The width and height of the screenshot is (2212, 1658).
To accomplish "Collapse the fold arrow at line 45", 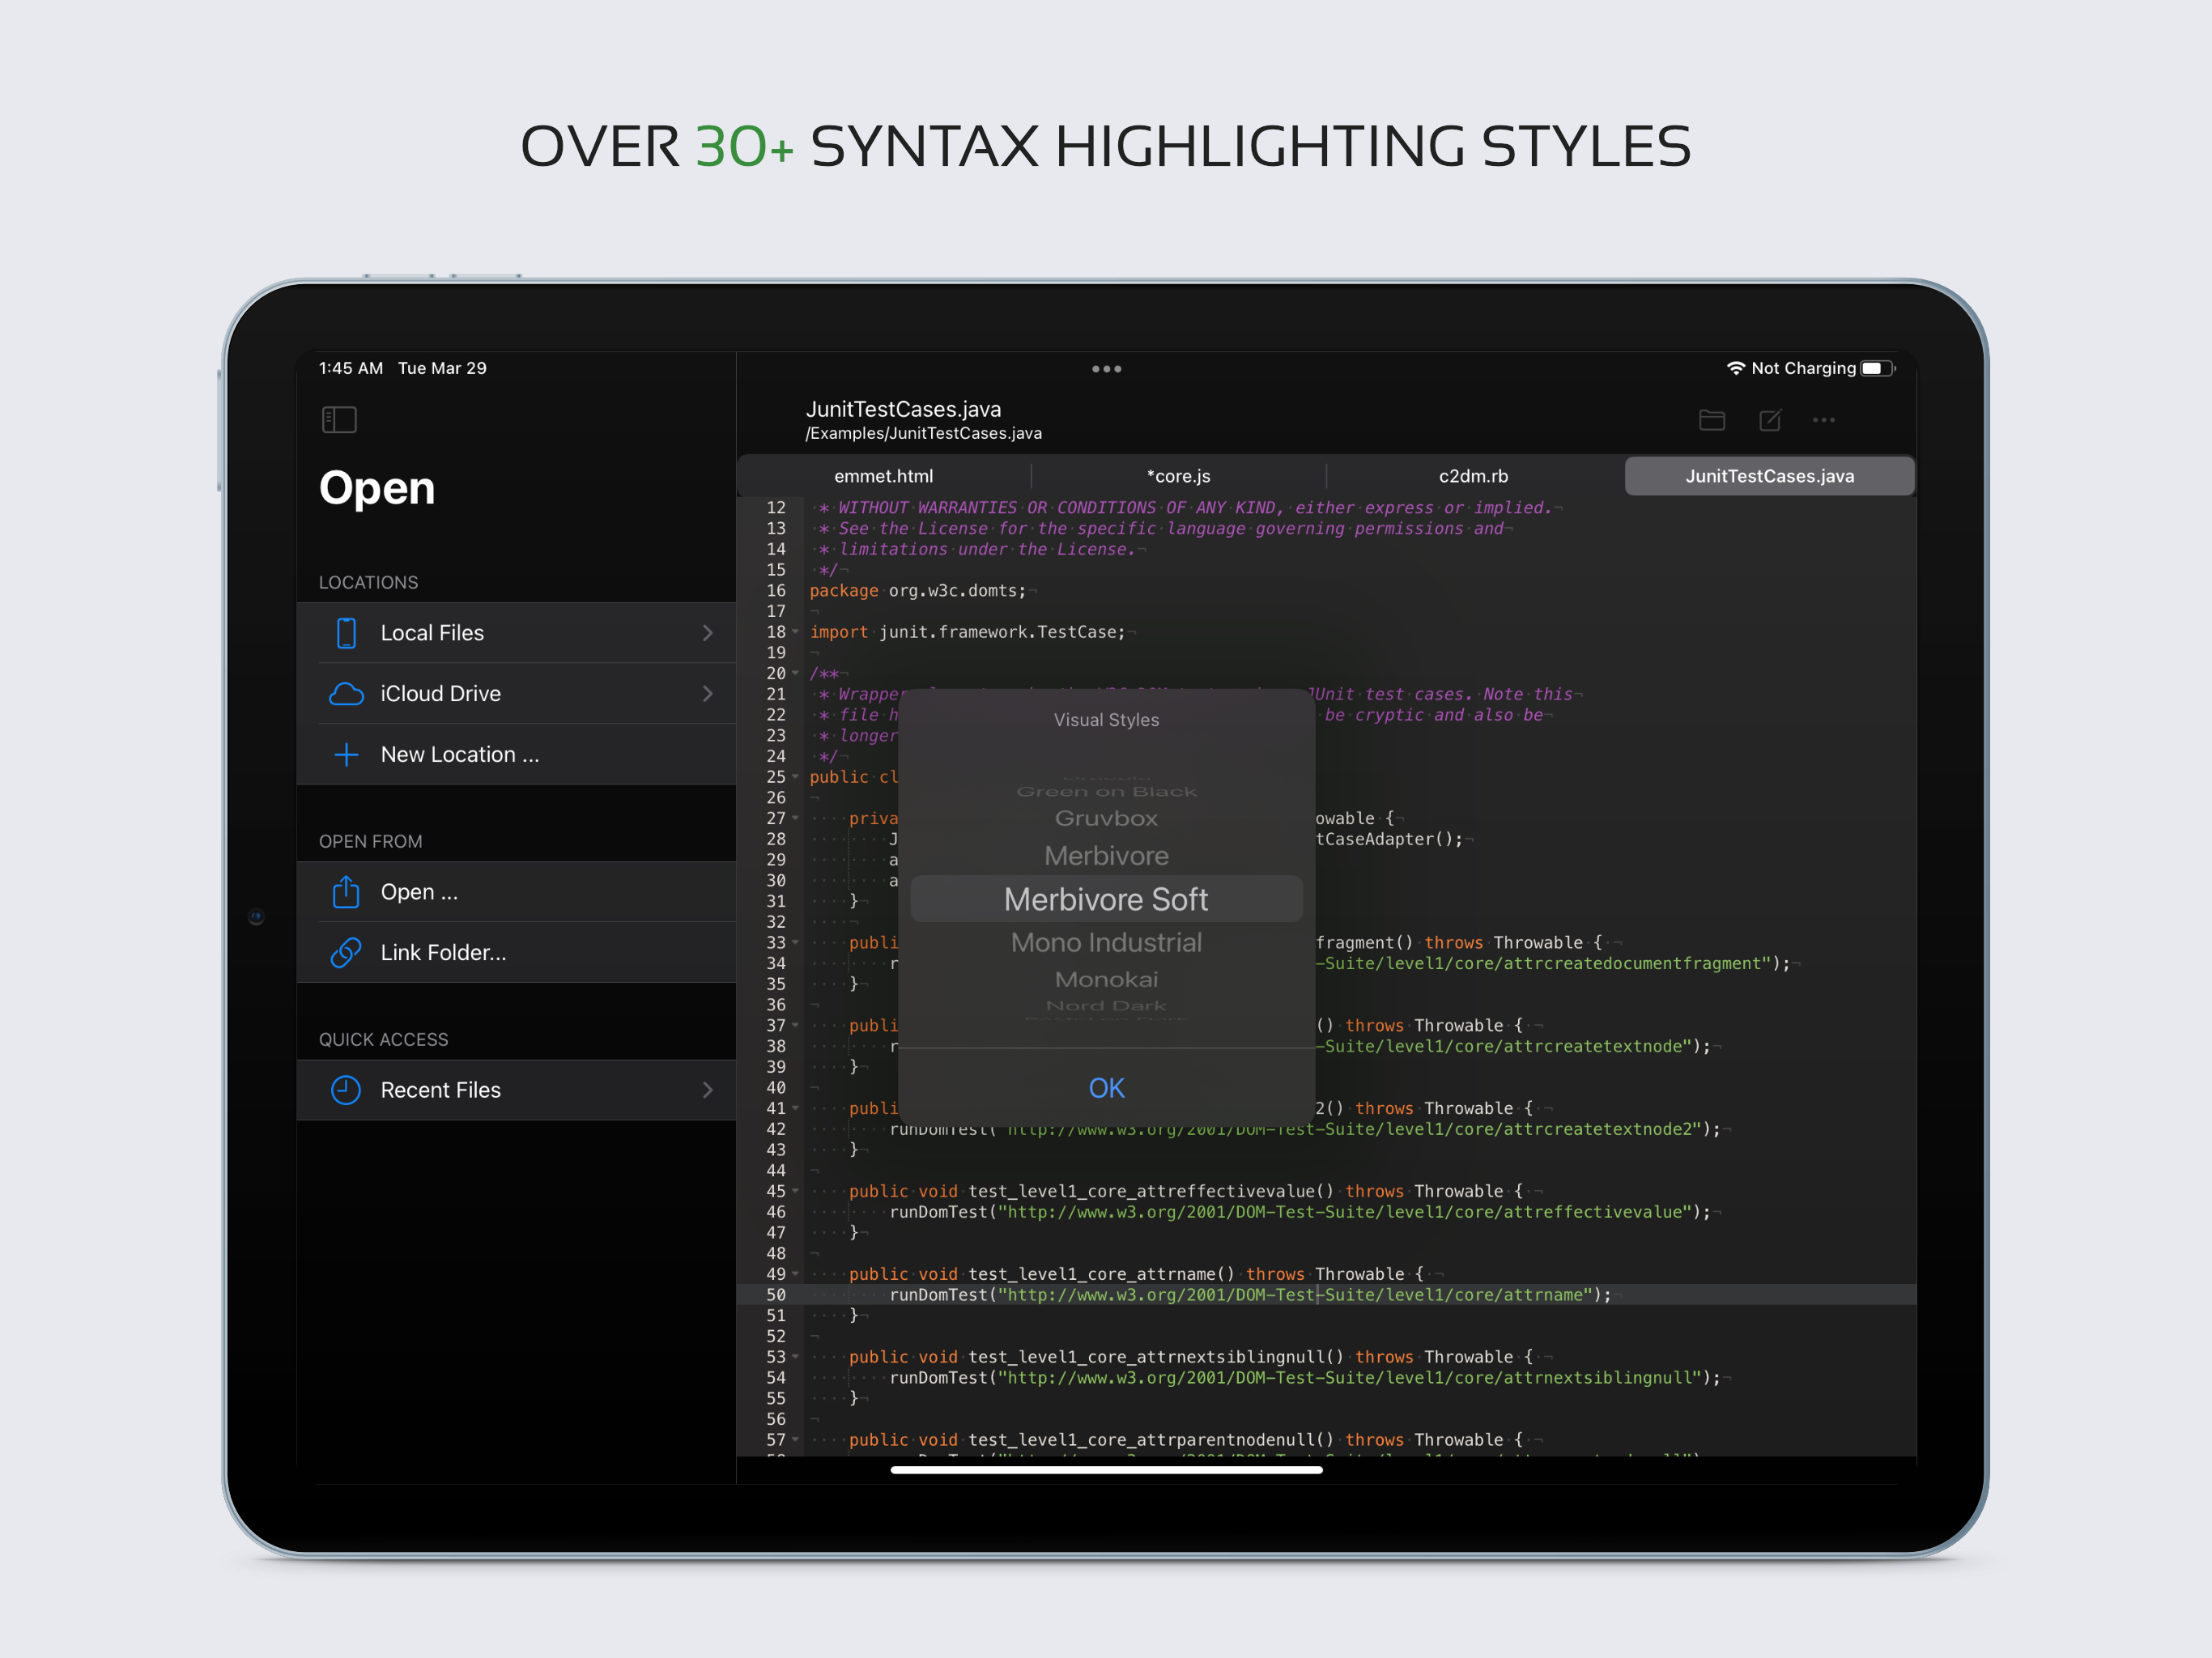I will (796, 1191).
